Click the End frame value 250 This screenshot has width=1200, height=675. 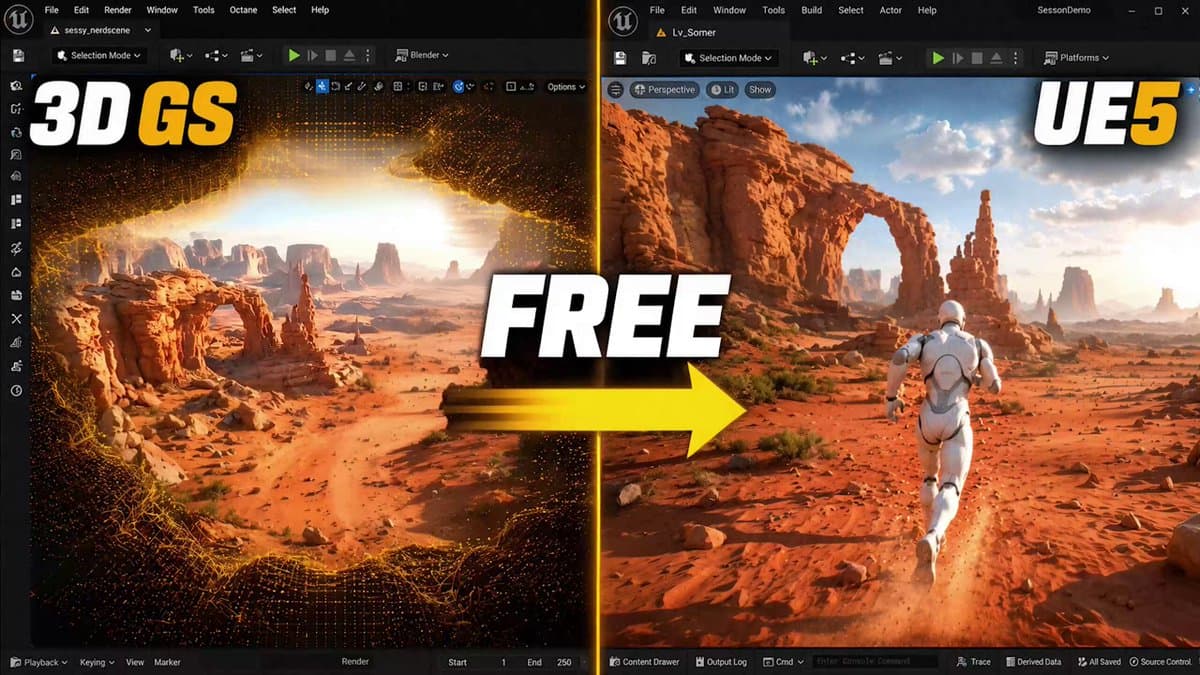point(565,662)
